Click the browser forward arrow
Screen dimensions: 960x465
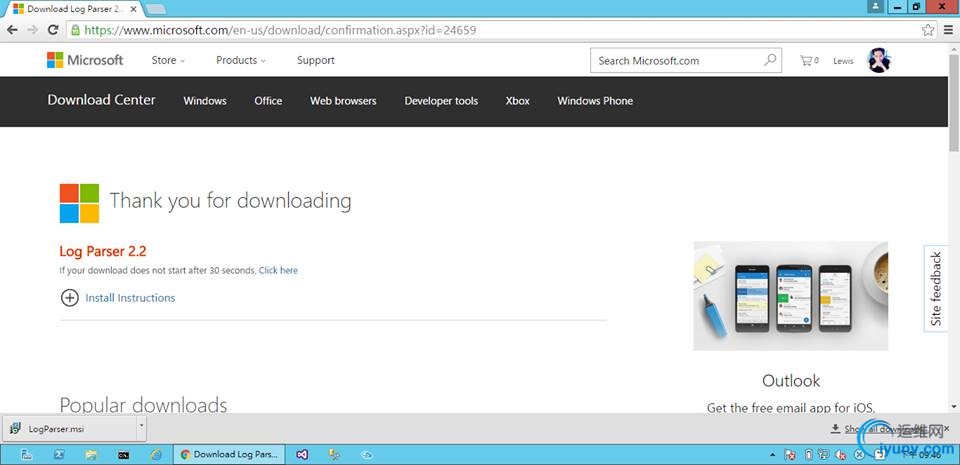click(32, 29)
